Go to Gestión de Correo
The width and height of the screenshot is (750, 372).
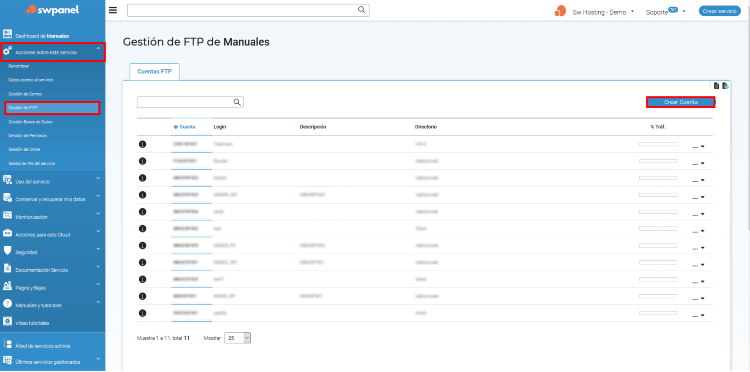pos(25,94)
